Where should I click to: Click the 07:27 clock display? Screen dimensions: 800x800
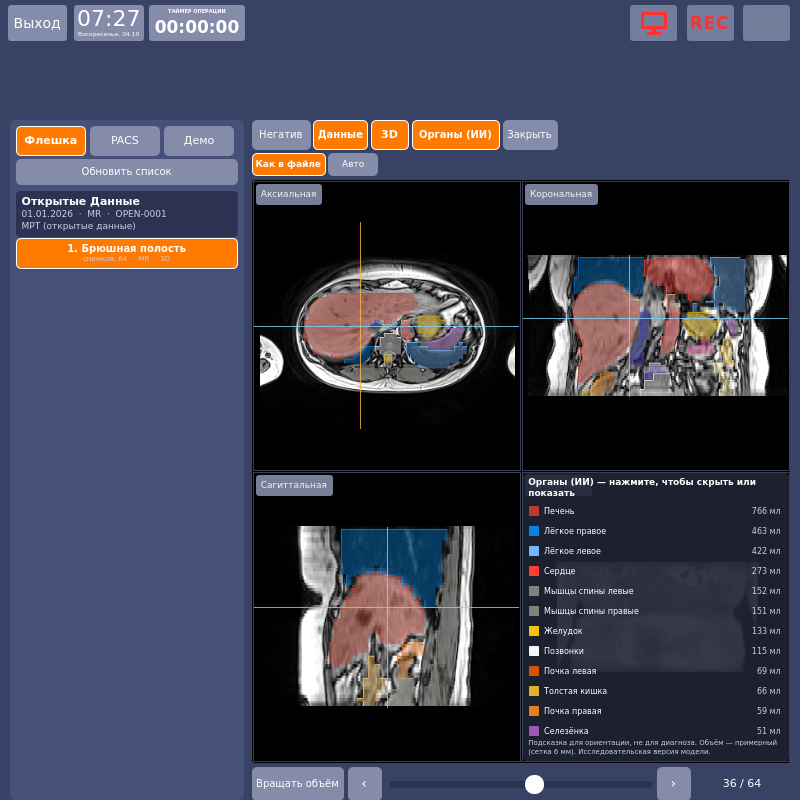[109, 23]
